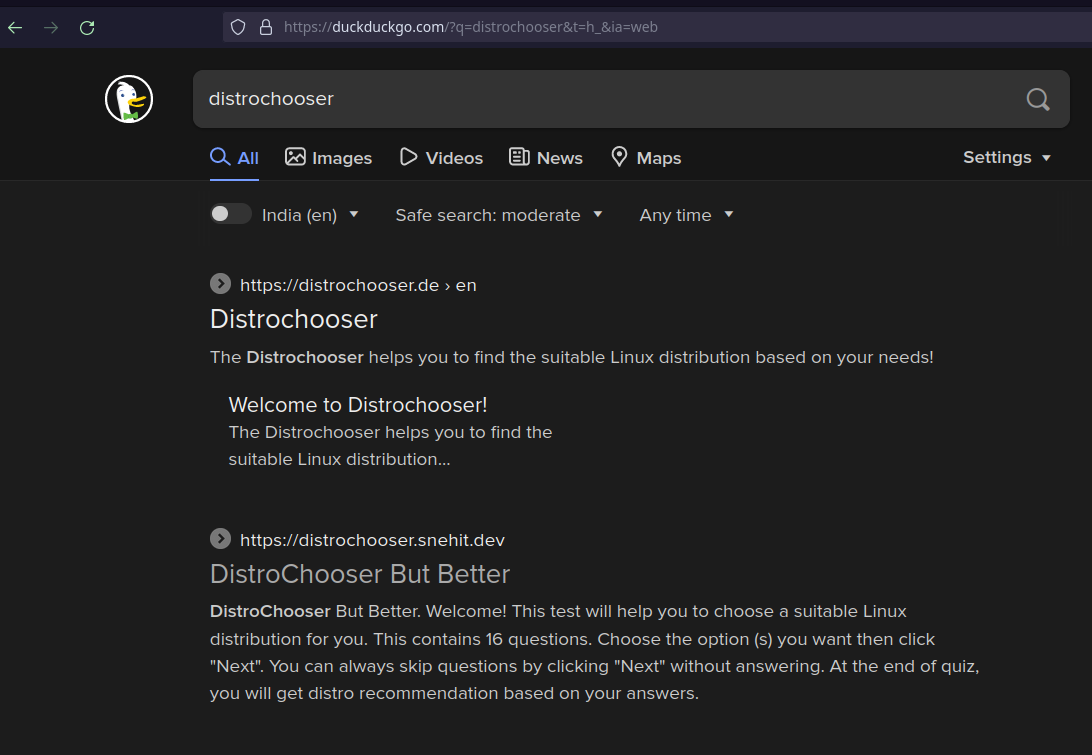The height and width of the screenshot is (755, 1092).
Task: Reload the page with refresh icon
Action: coord(87,28)
